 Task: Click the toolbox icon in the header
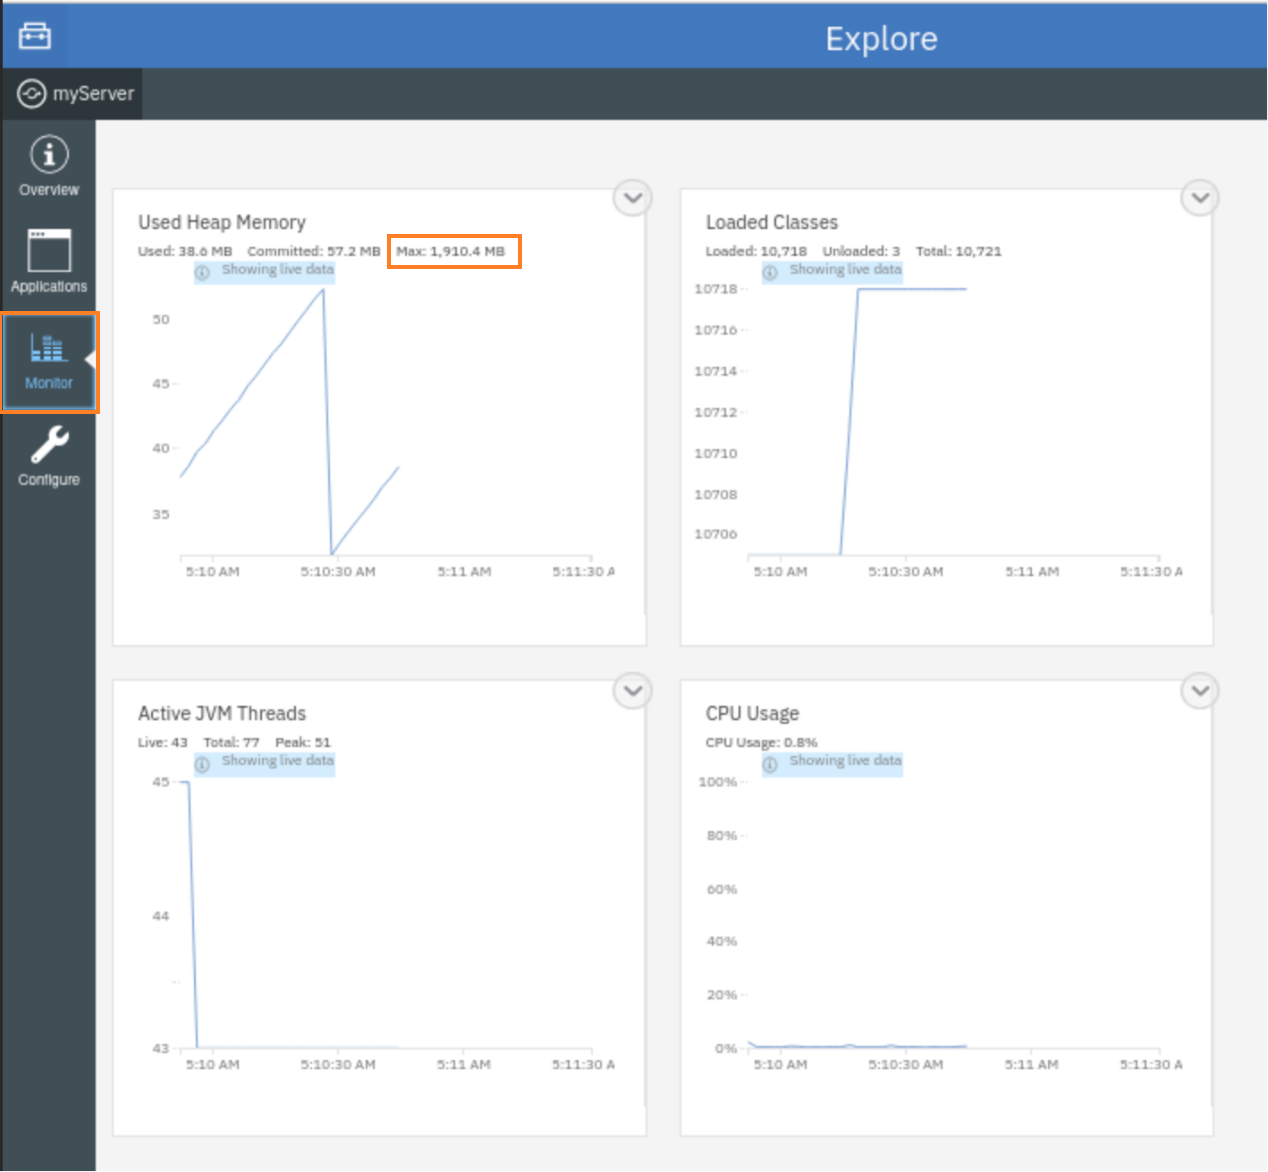pos(35,36)
